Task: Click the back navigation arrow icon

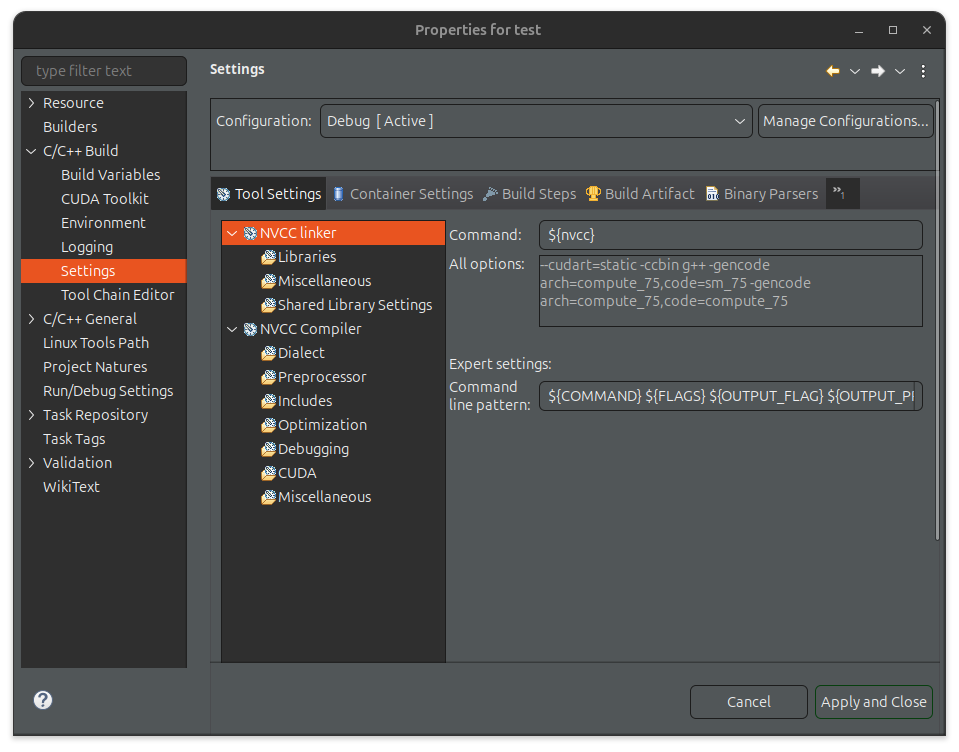Action: pos(832,71)
